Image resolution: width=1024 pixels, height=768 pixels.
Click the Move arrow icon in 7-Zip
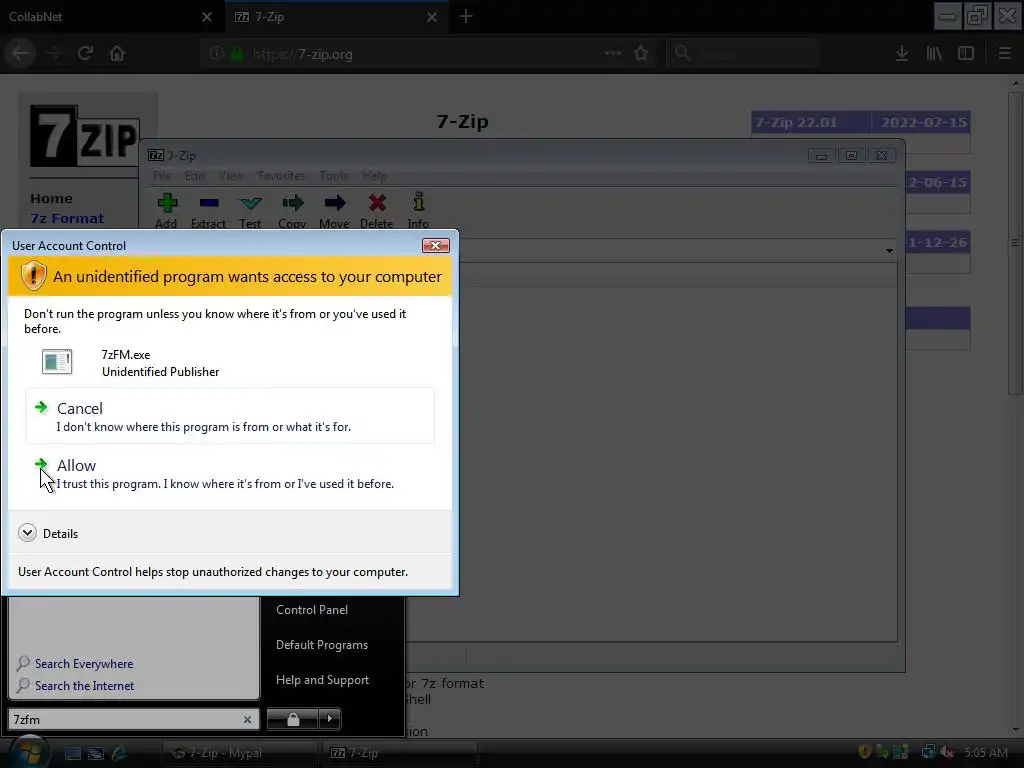pyautogui.click(x=334, y=203)
